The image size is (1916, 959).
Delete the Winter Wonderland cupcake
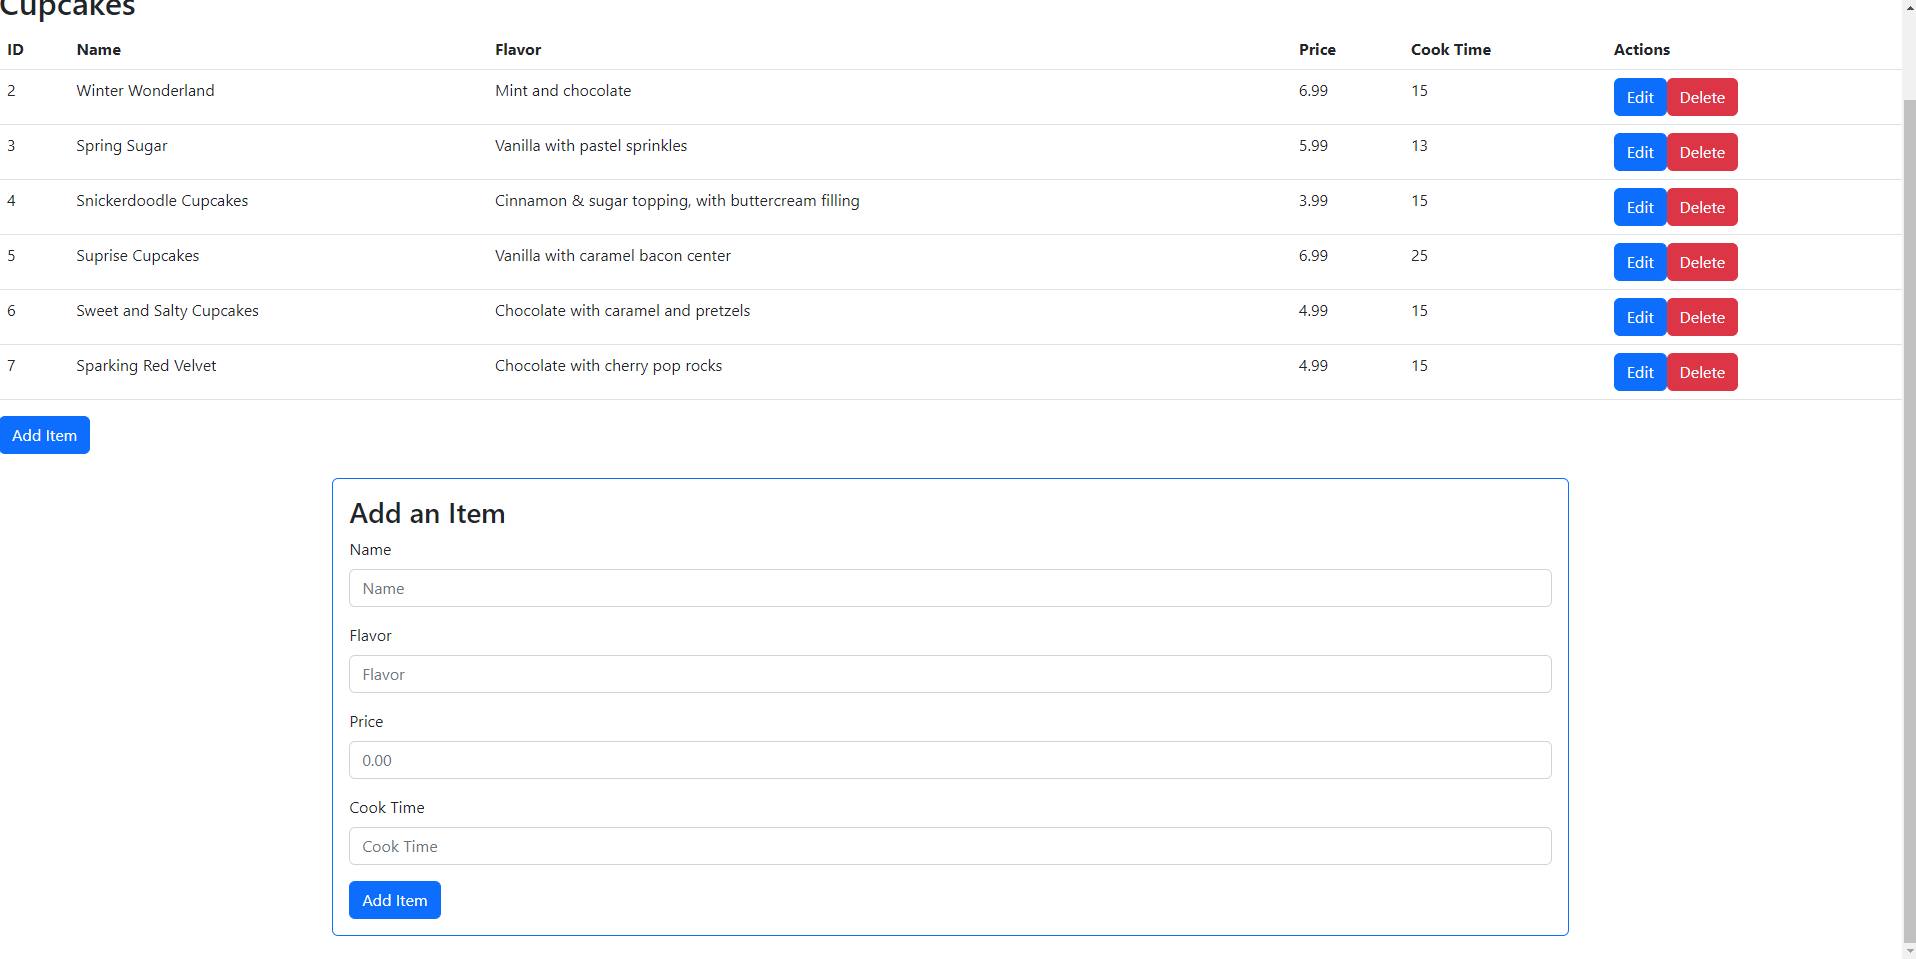click(1701, 97)
